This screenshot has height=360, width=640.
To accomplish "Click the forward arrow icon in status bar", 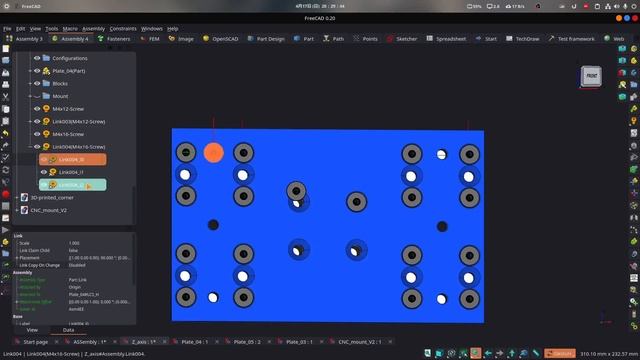I will (x=500, y=353).
